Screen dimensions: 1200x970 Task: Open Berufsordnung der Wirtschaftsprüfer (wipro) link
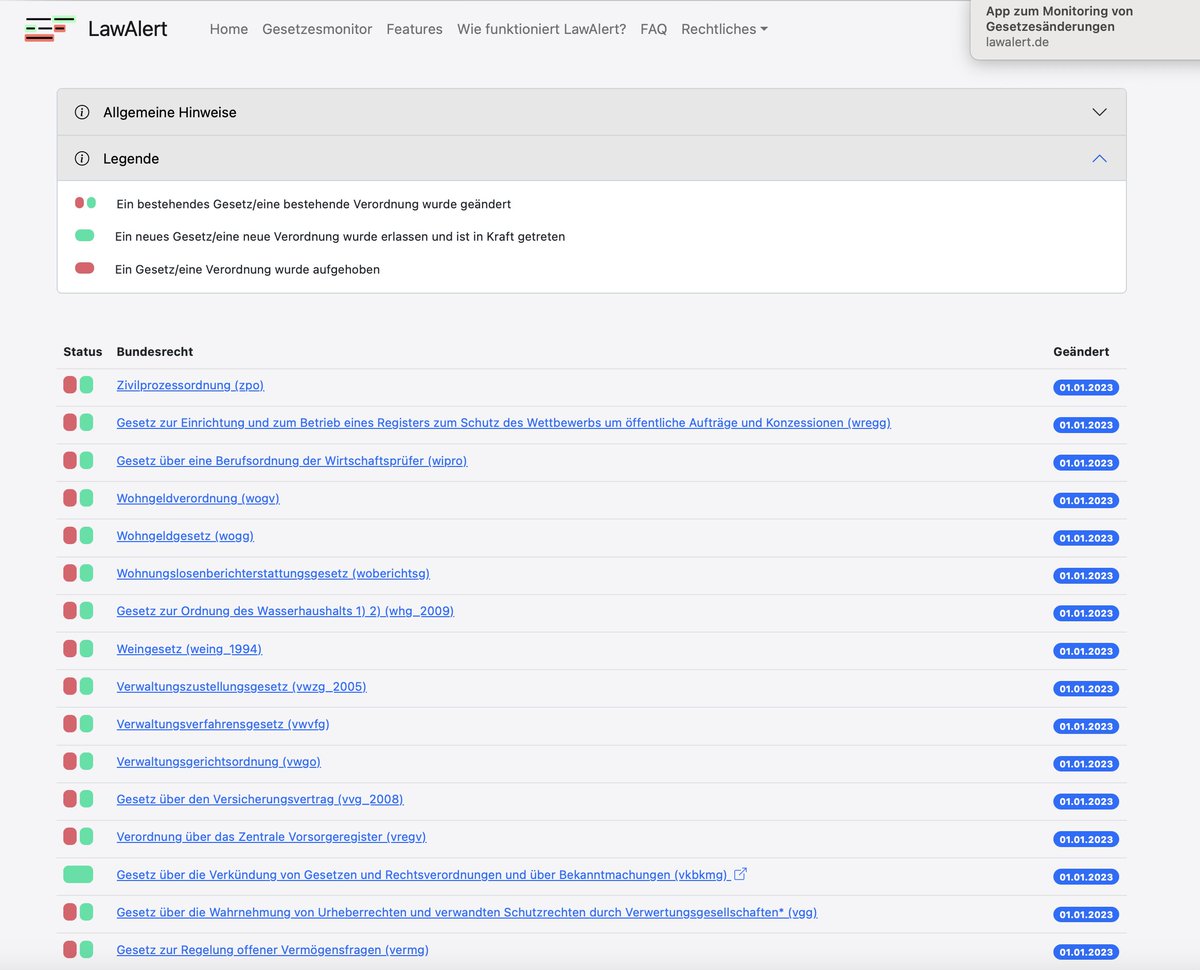point(292,461)
